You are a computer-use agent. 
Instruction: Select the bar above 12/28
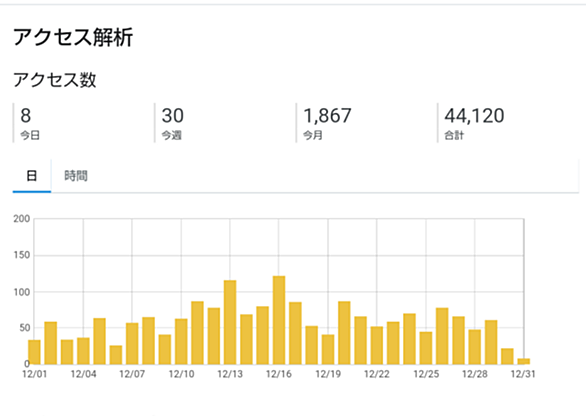tap(475, 347)
